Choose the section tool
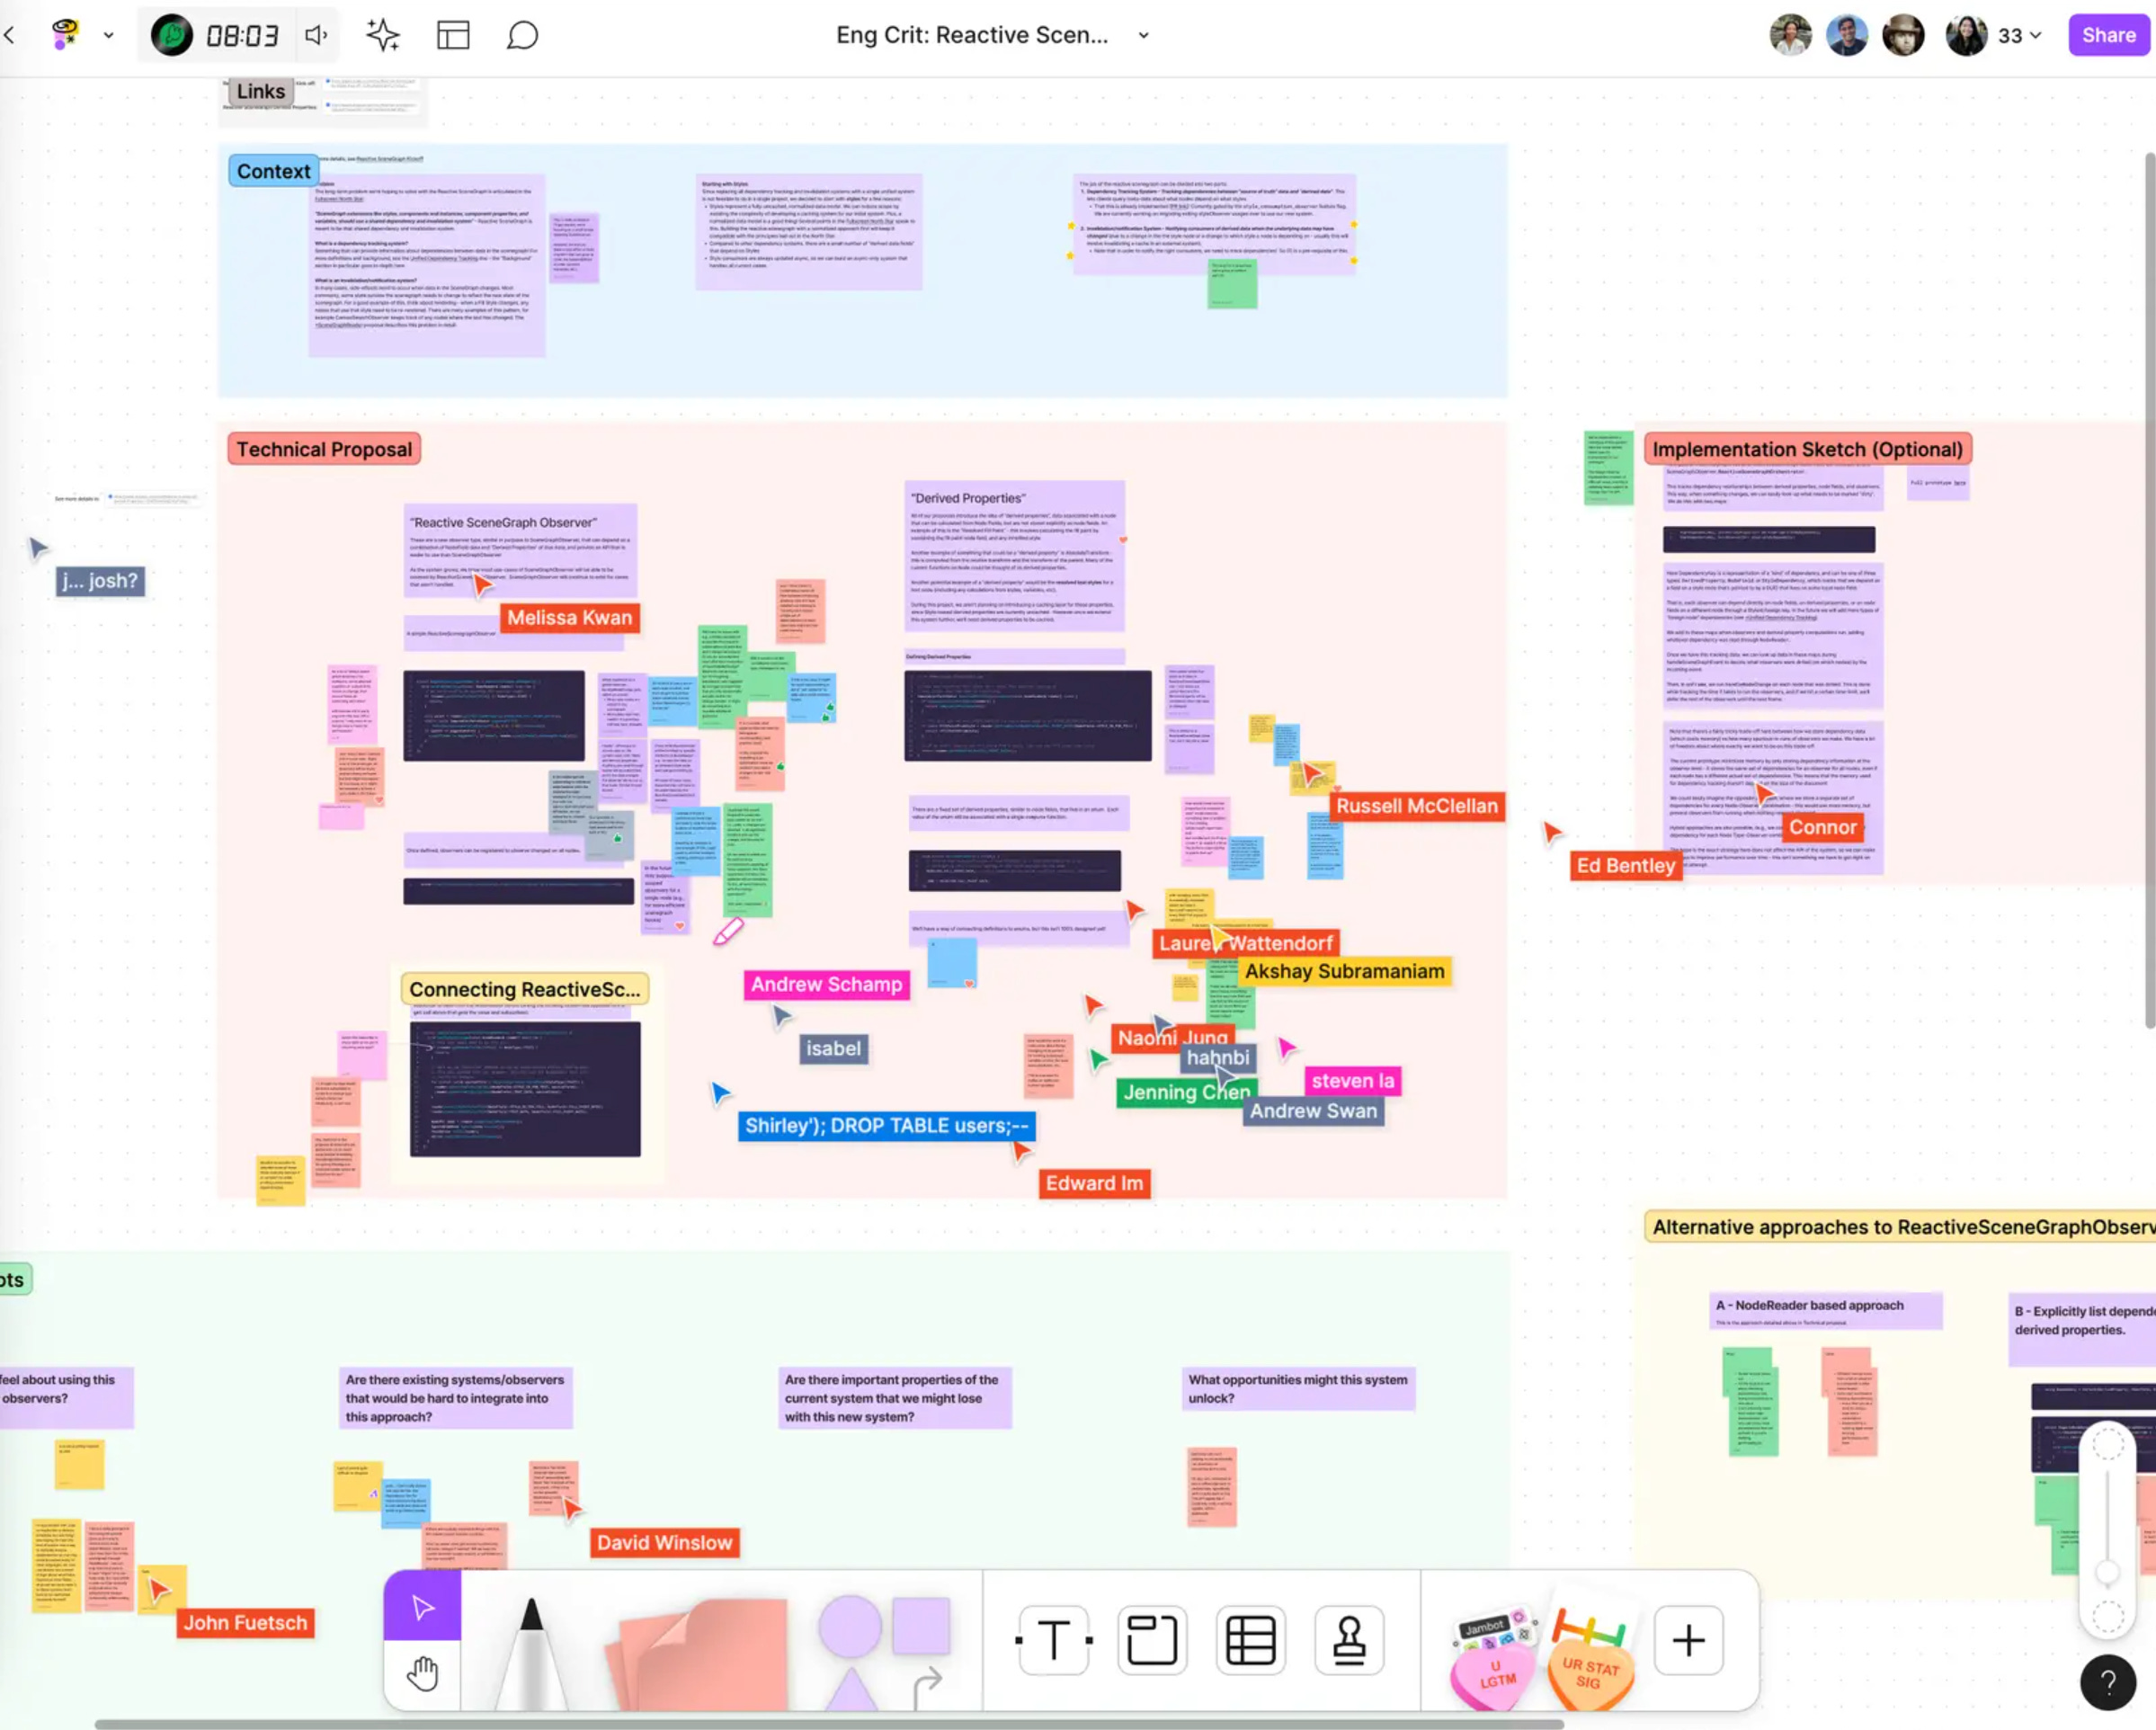 point(1152,1640)
